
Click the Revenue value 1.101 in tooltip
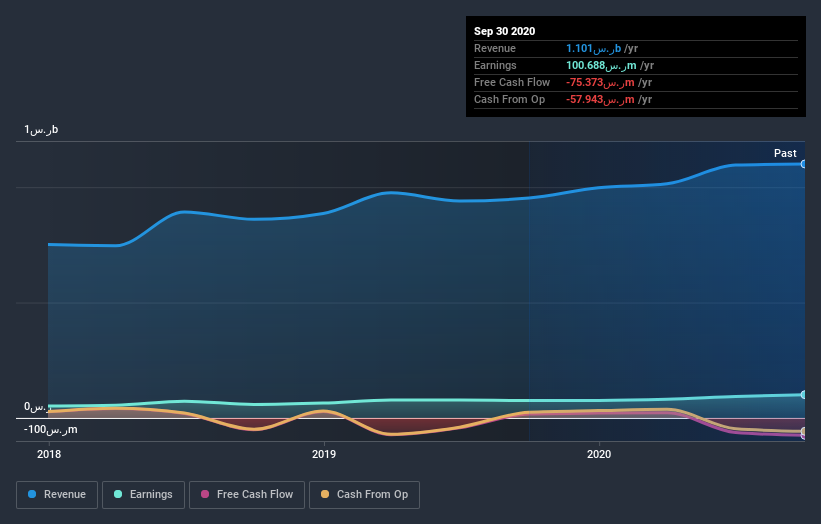(593, 49)
